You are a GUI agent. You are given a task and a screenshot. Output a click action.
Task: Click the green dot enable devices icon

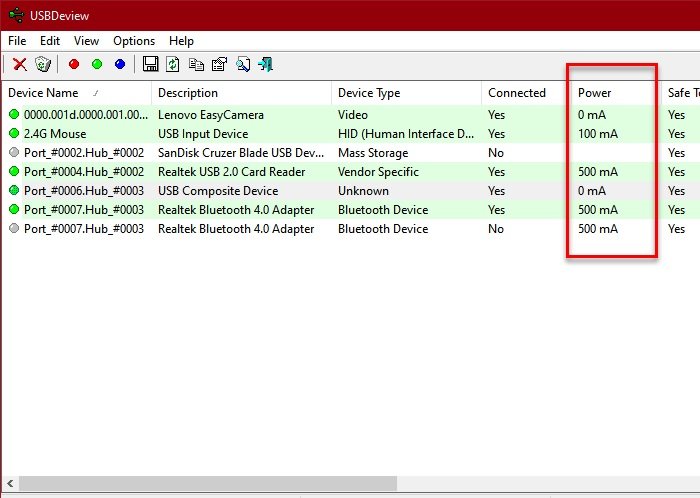97,64
